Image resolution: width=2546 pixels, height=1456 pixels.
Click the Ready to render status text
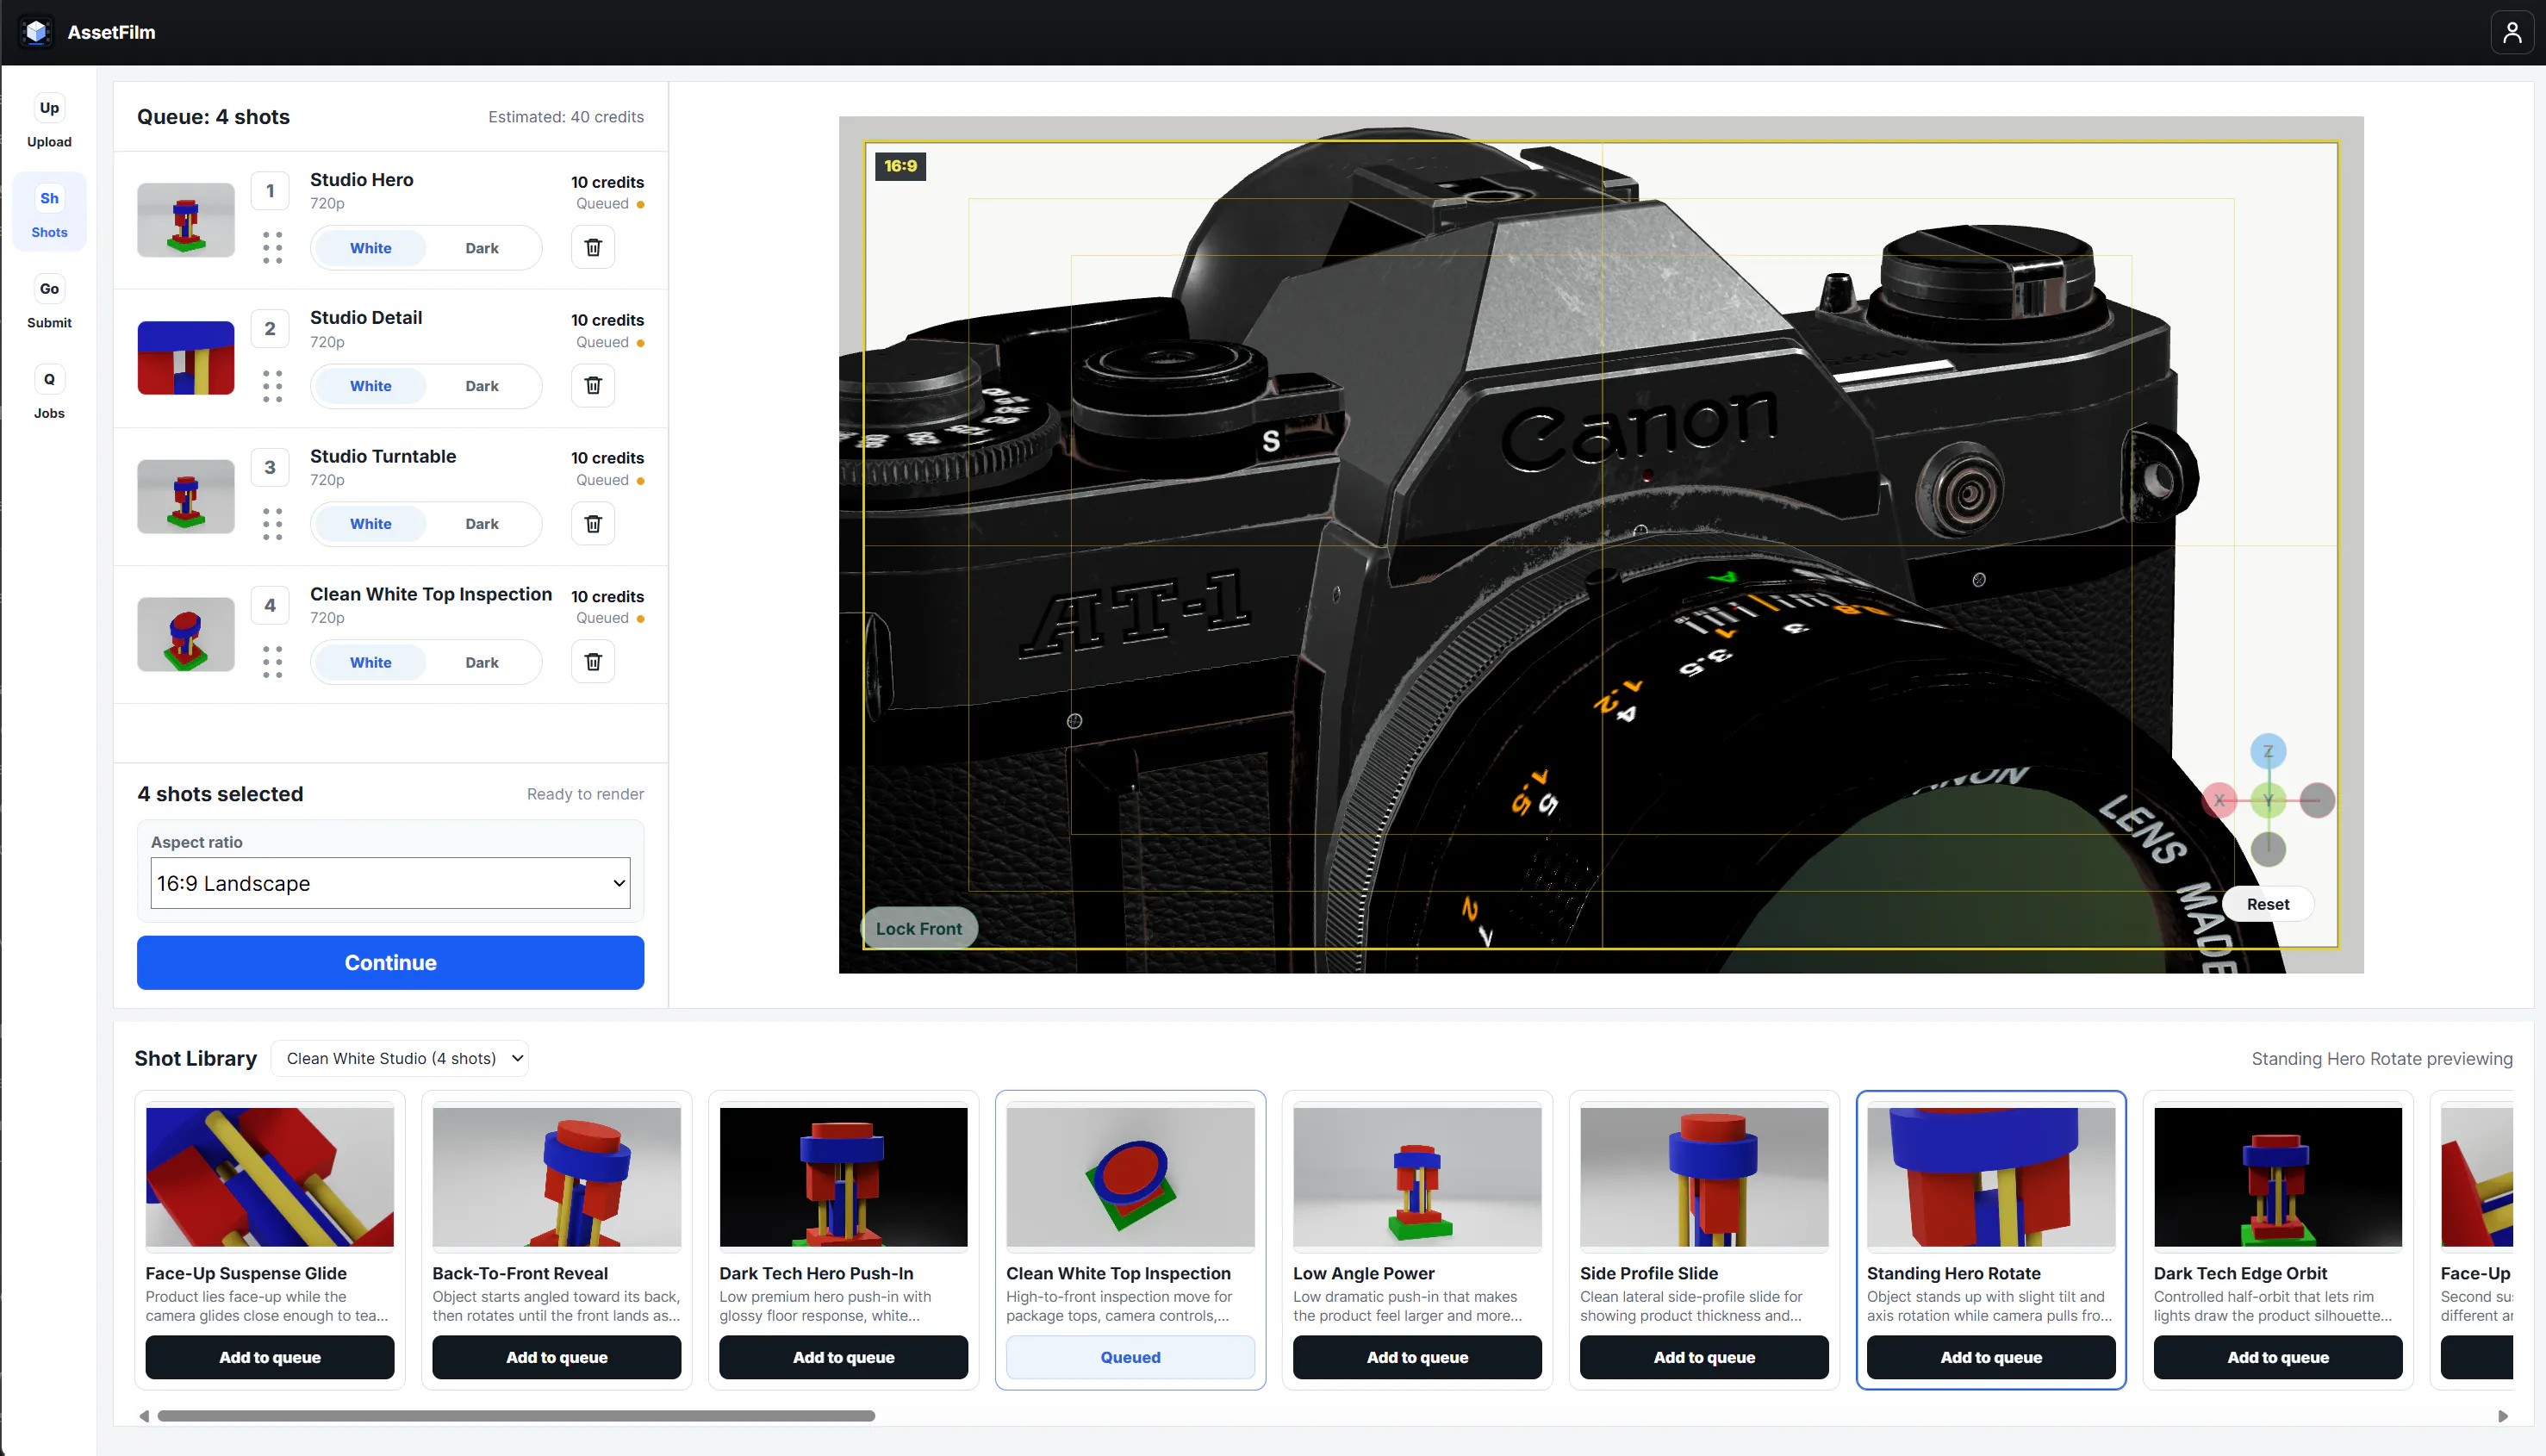pyautogui.click(x=585, y=794)
